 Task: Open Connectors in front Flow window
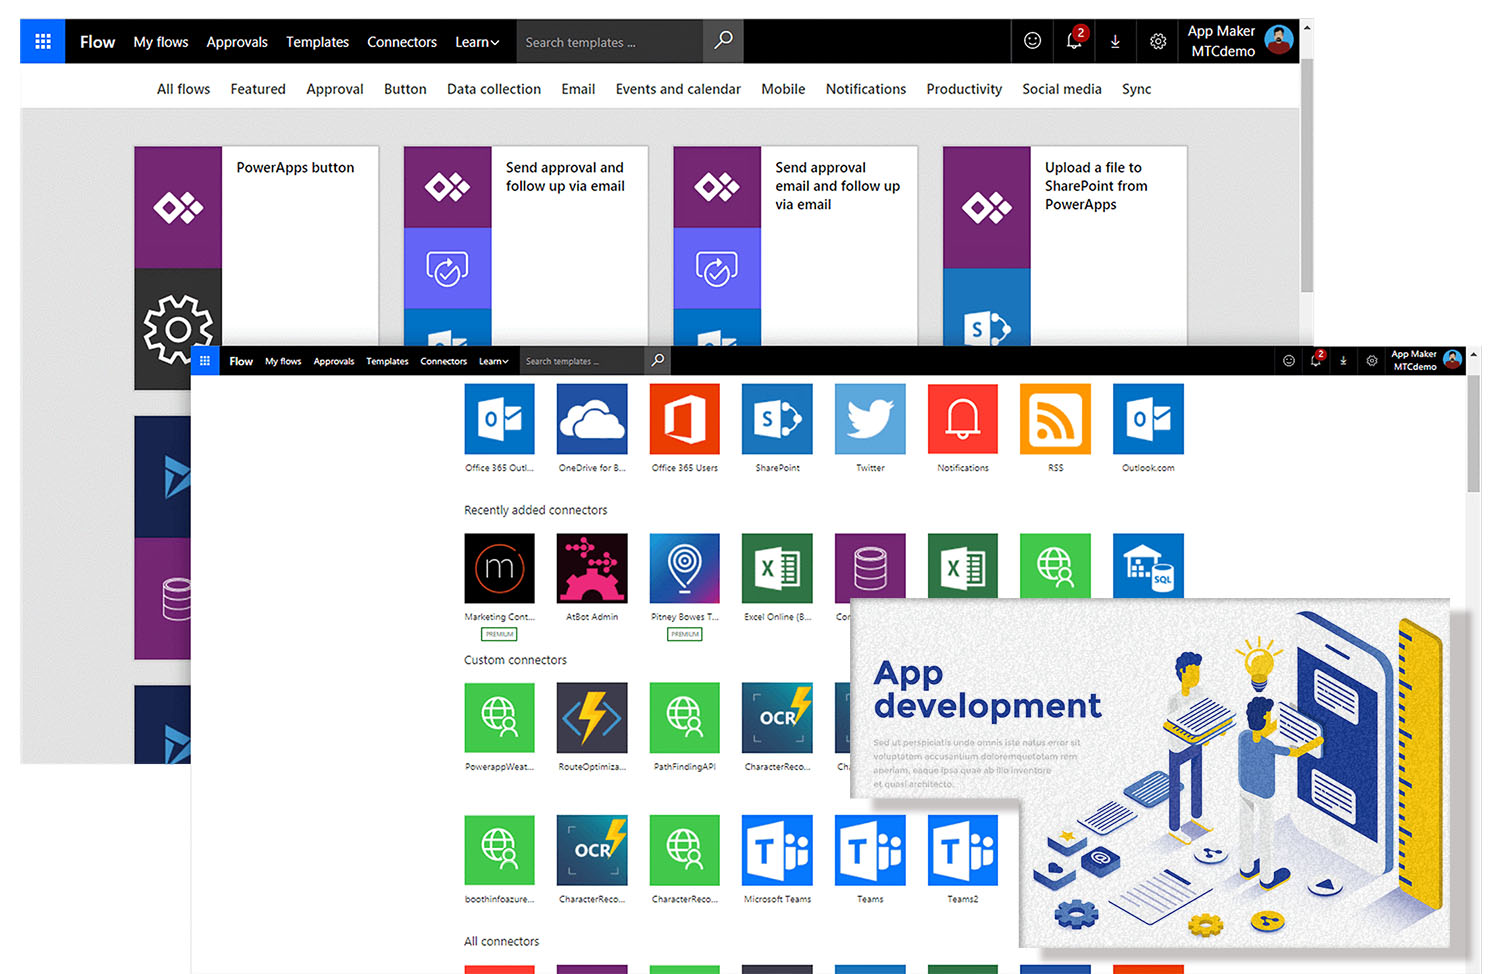point(443,361)
